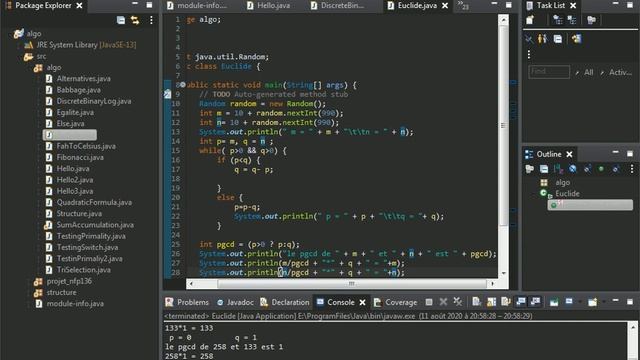This screenshot has width=640, height=360.
Task: Remove launch from Console
Action: [x=443, y=302]
